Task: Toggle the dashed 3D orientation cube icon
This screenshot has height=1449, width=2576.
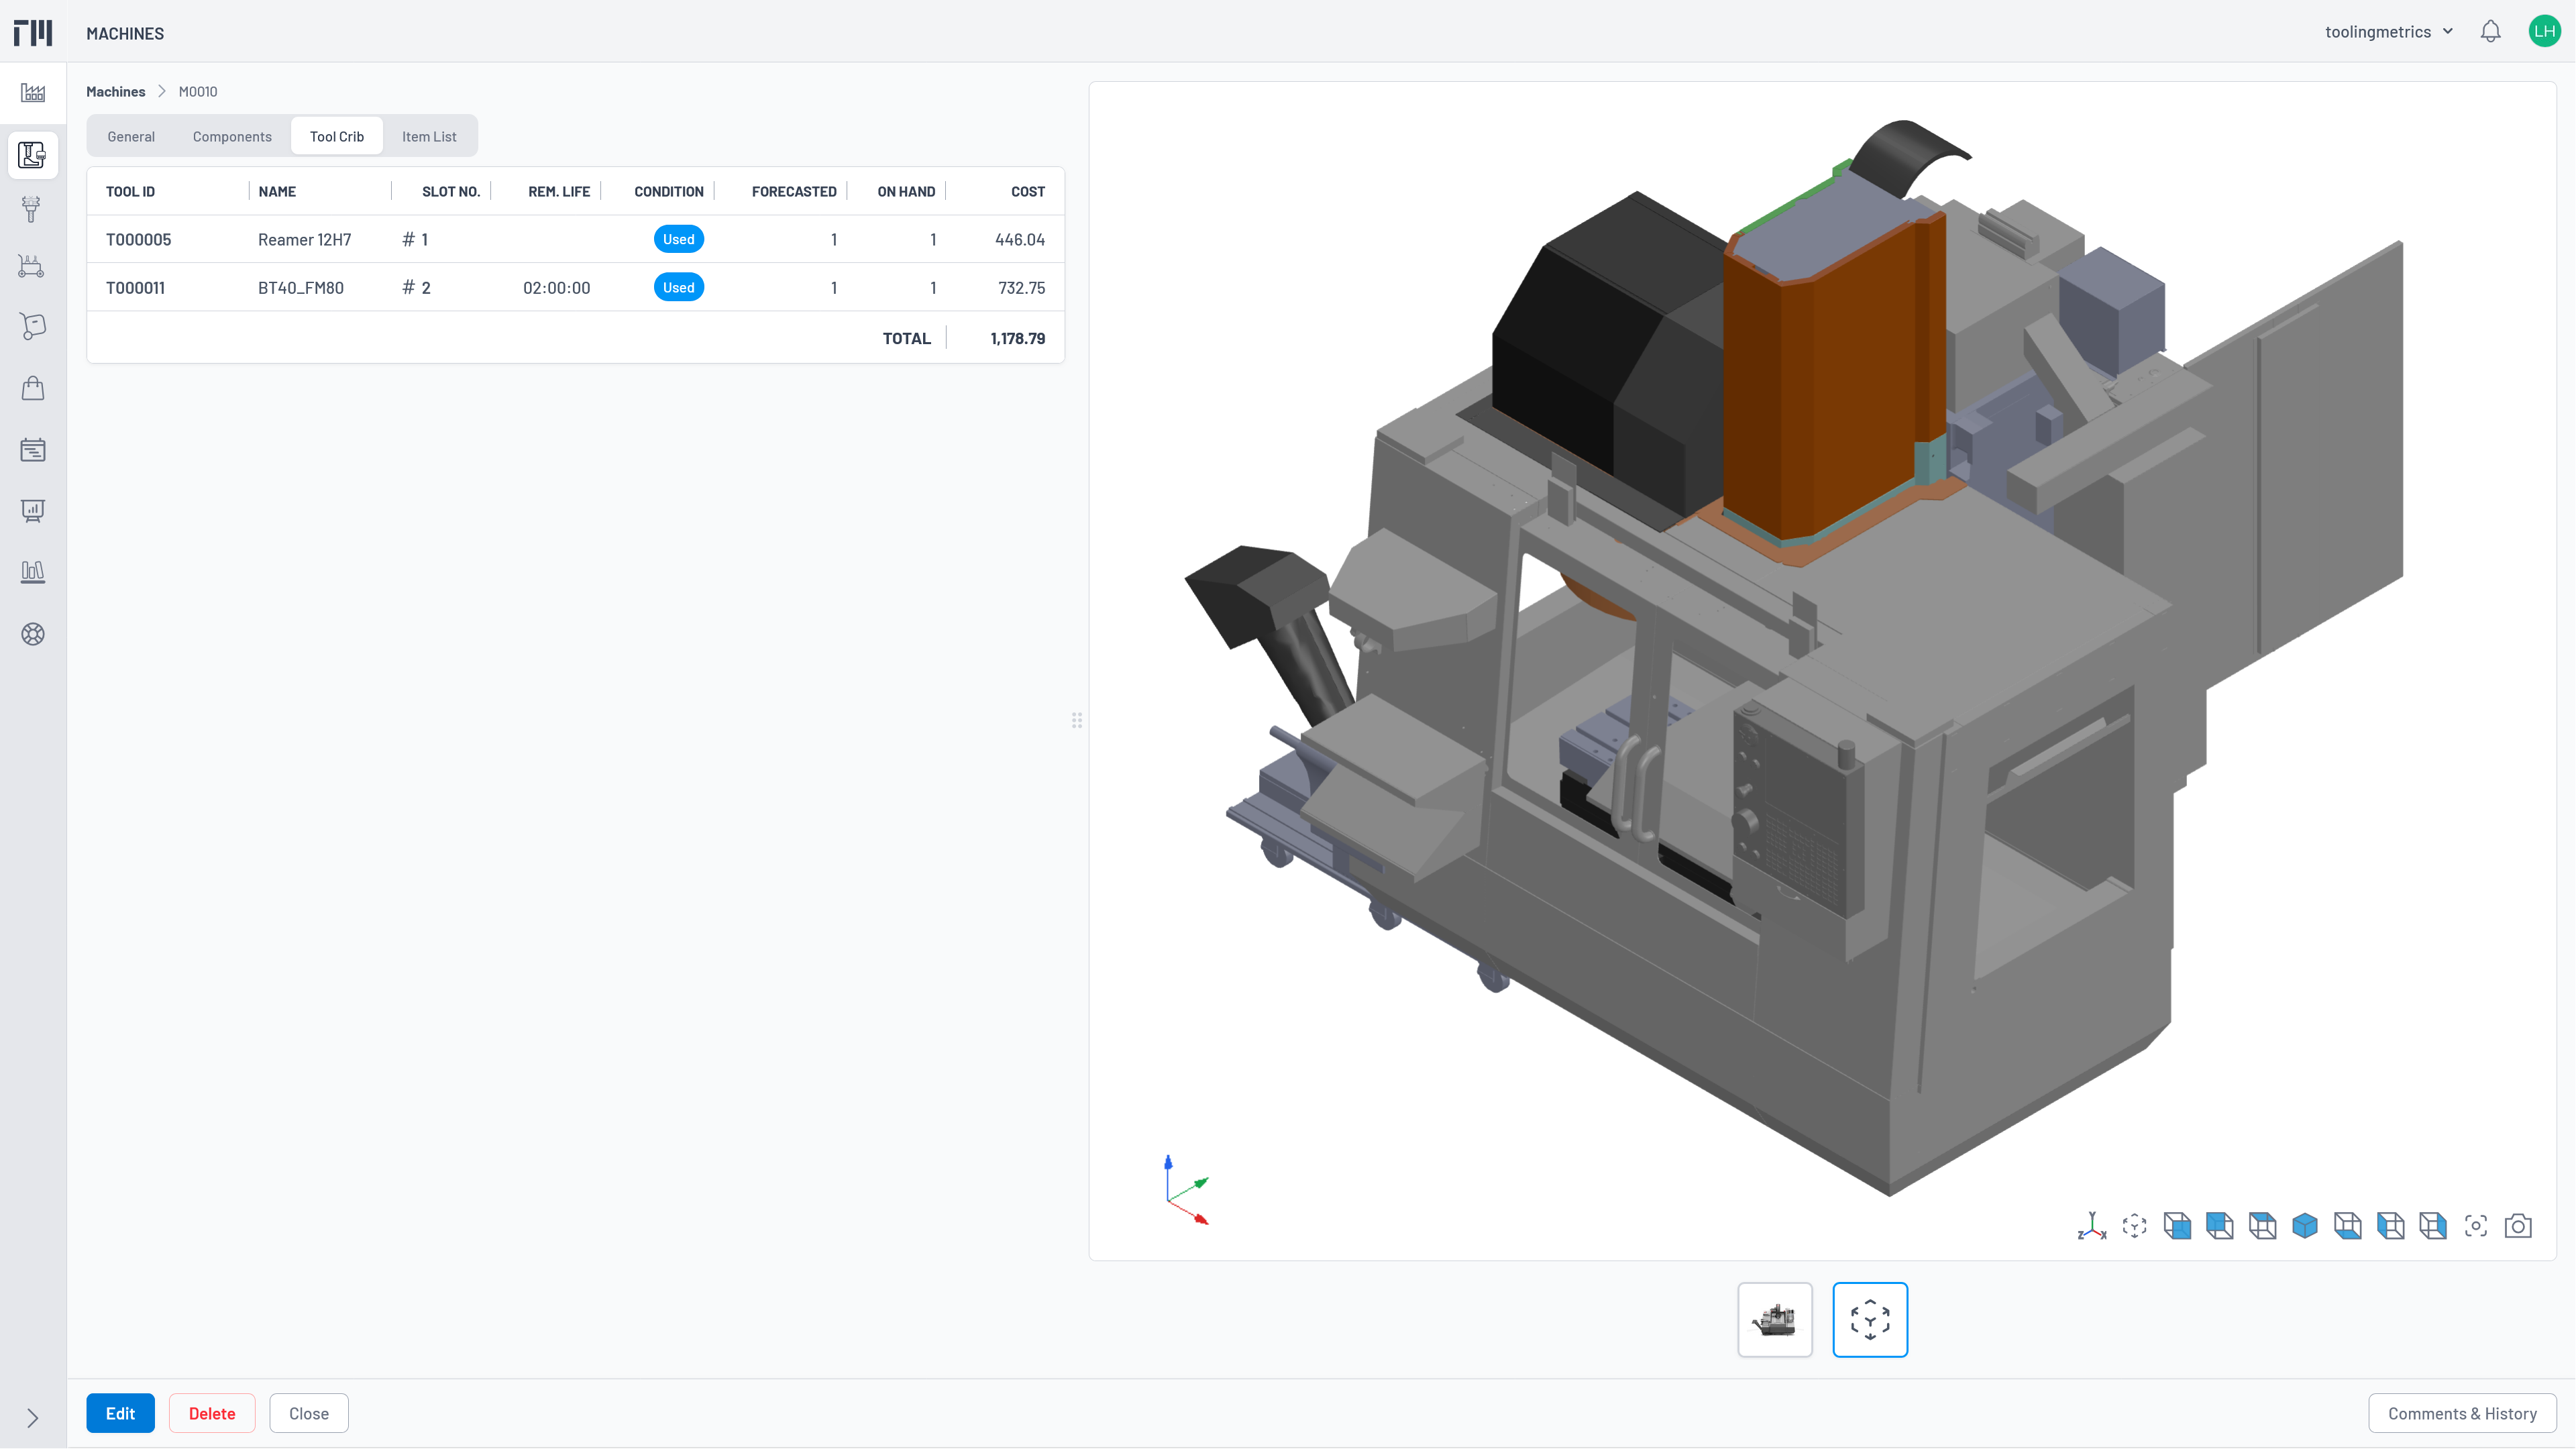Action: click(x=2134, y=1226)
